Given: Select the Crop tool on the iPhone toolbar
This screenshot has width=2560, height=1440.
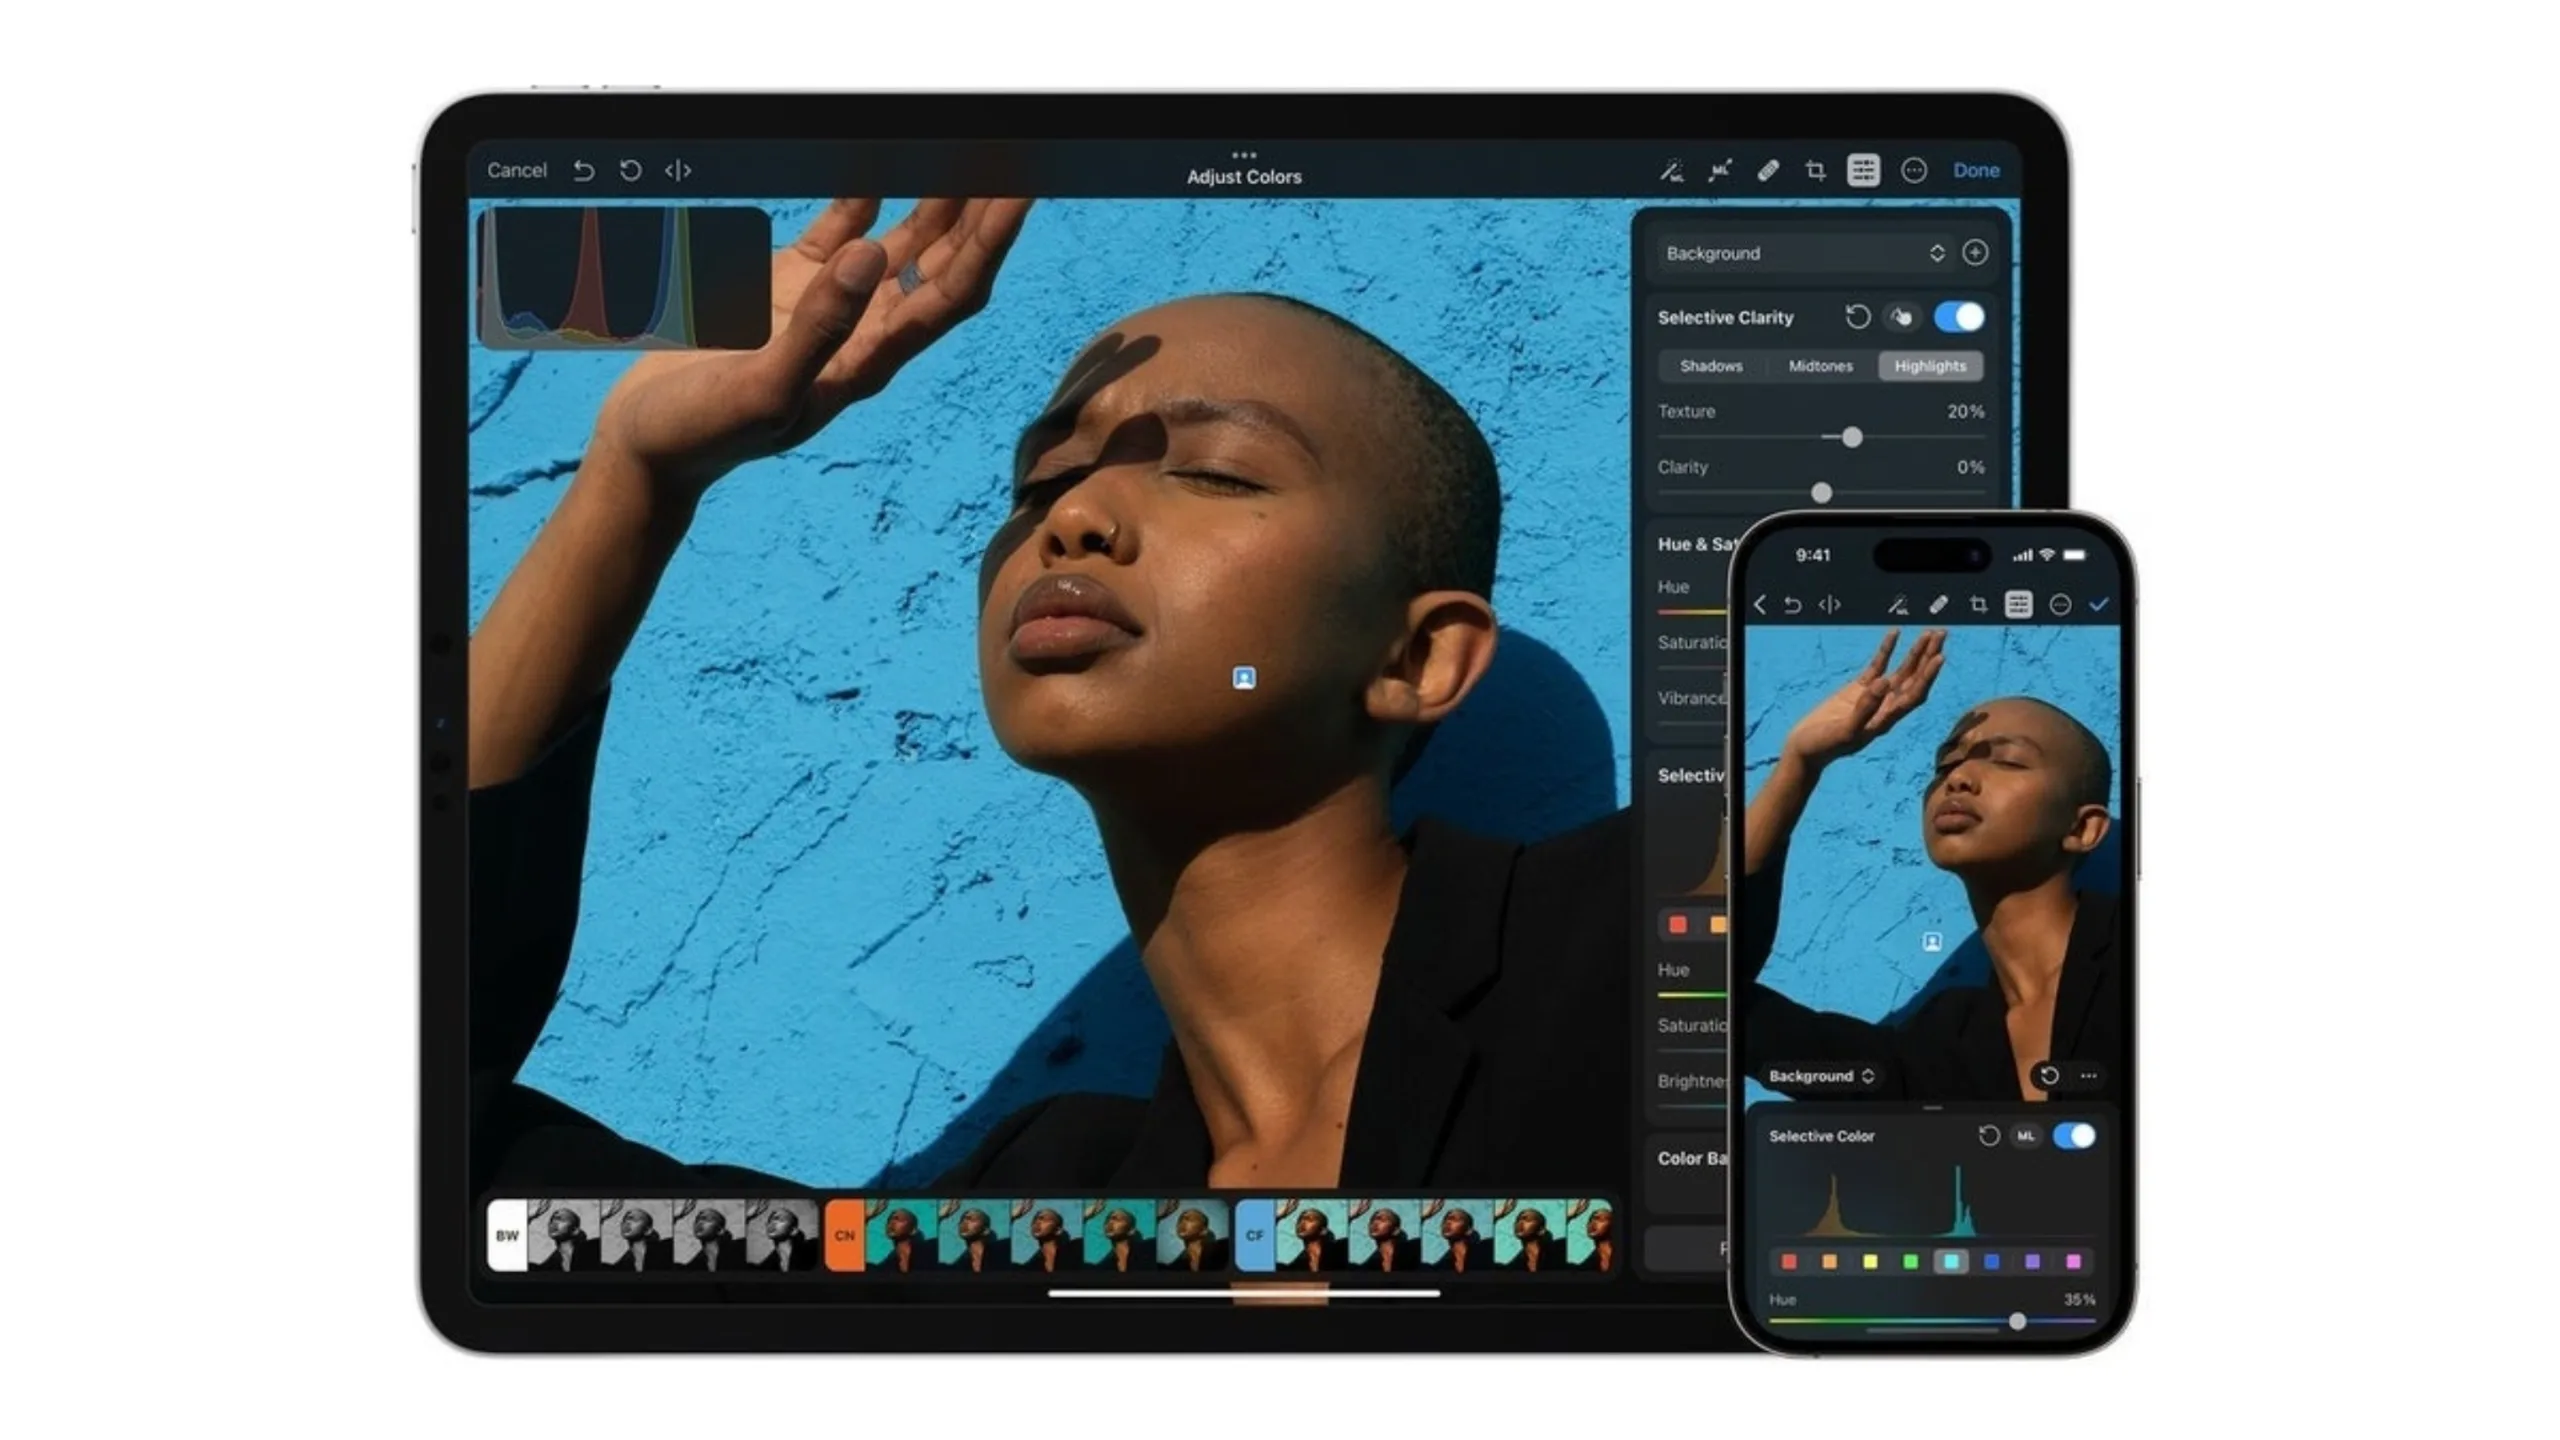Looking at the screenshot, I should 1978,604.
